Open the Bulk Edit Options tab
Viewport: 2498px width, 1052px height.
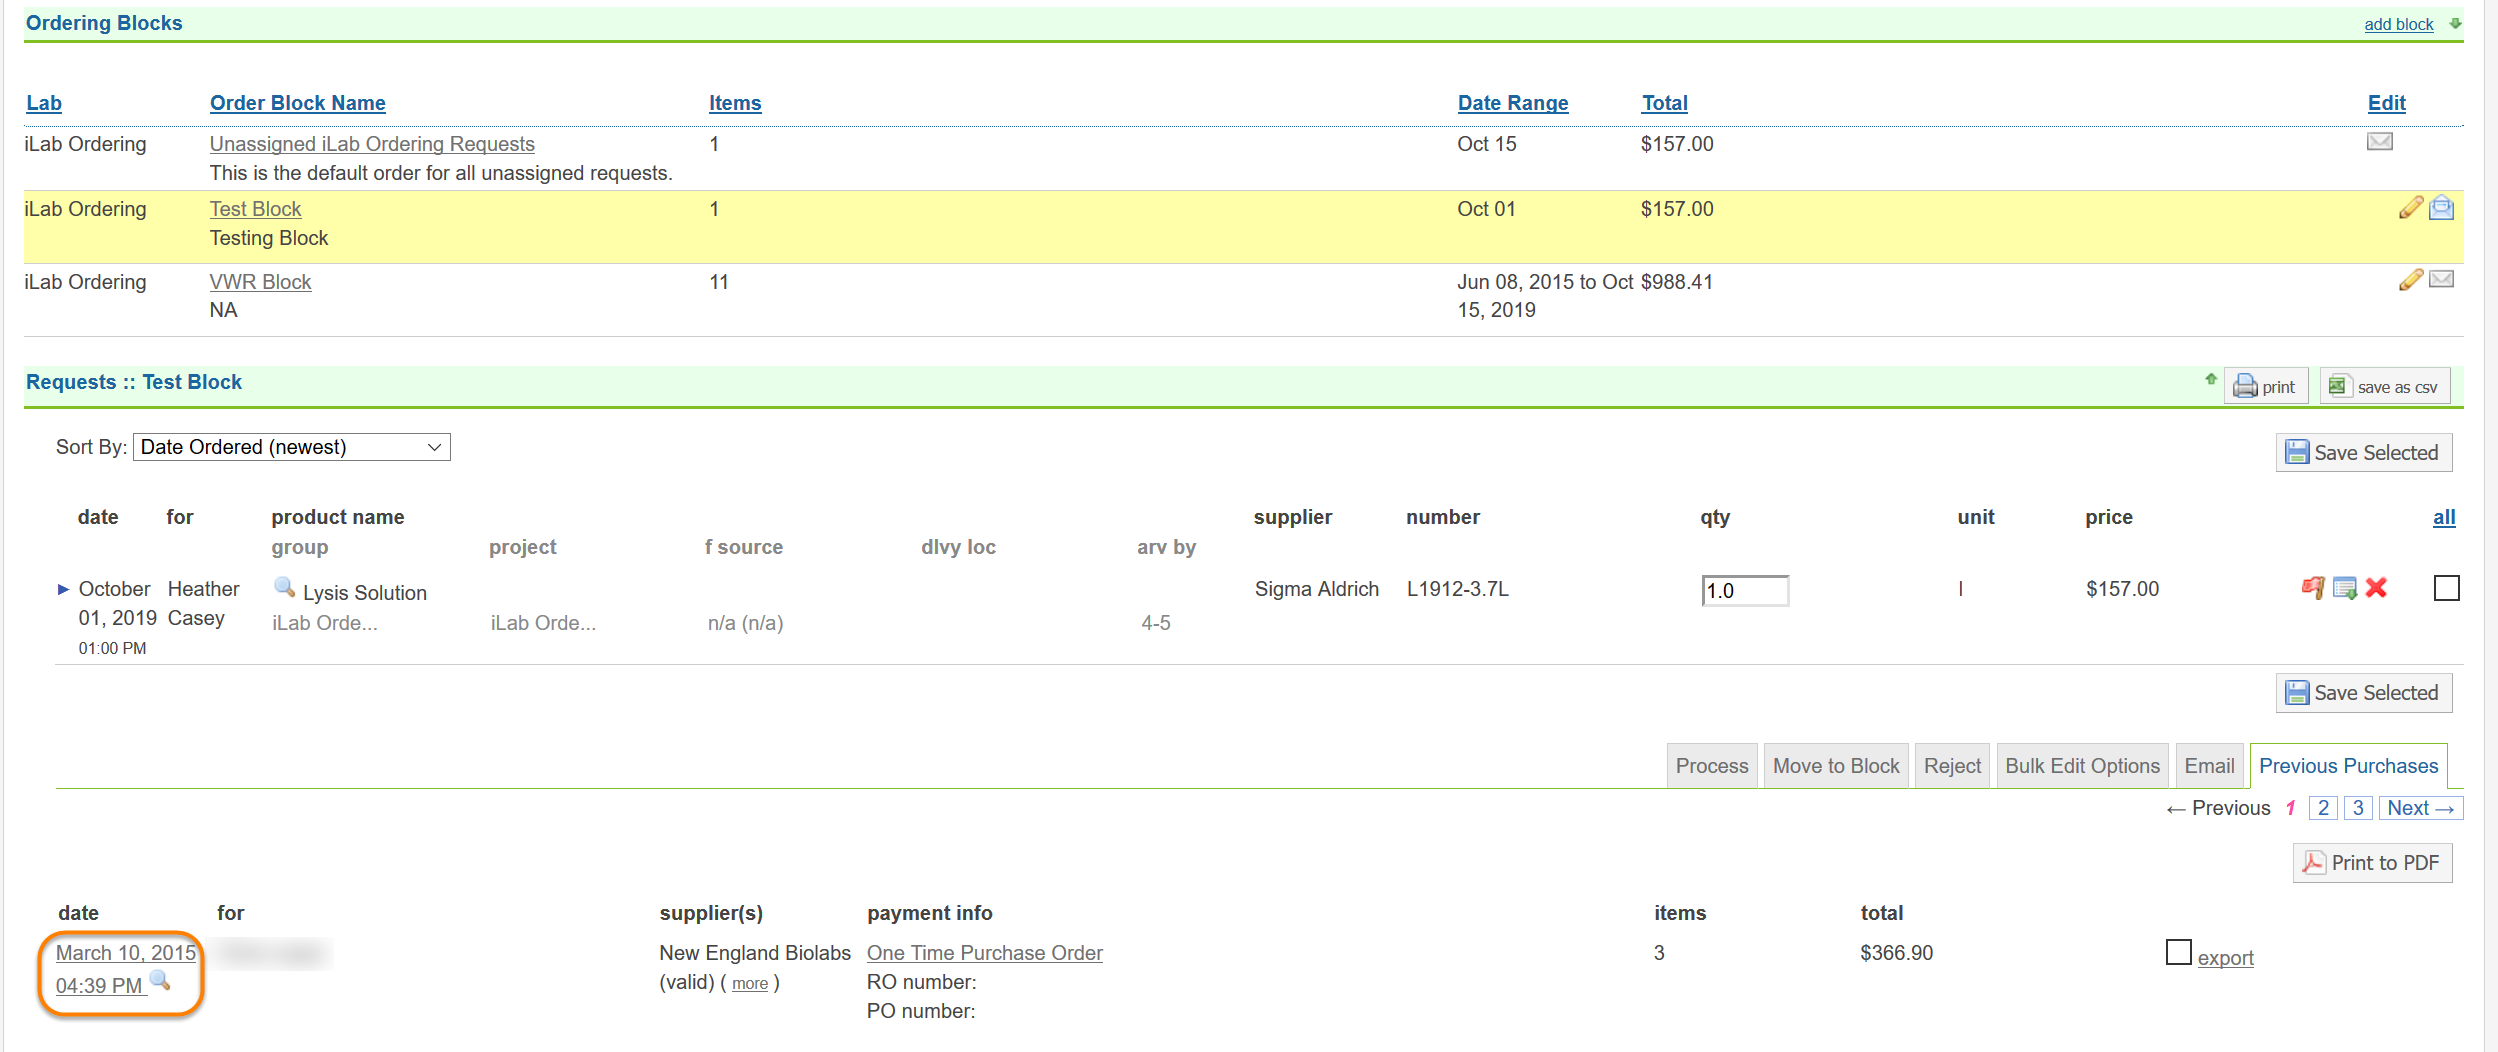2082,766
